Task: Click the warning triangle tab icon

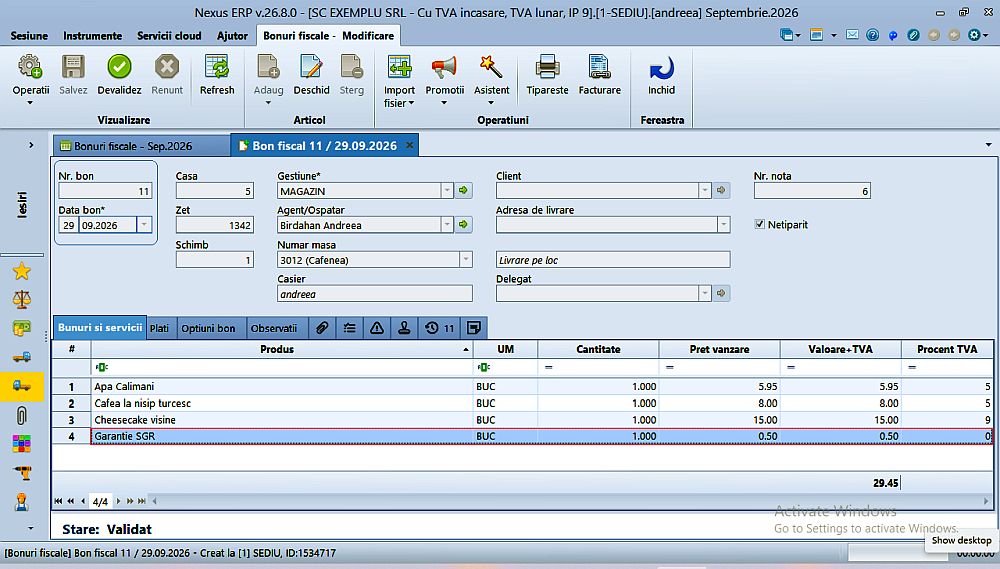Action: coord(377,328)
